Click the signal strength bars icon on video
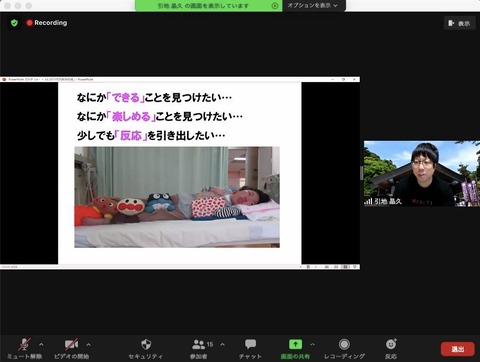 tap(368, 201)
